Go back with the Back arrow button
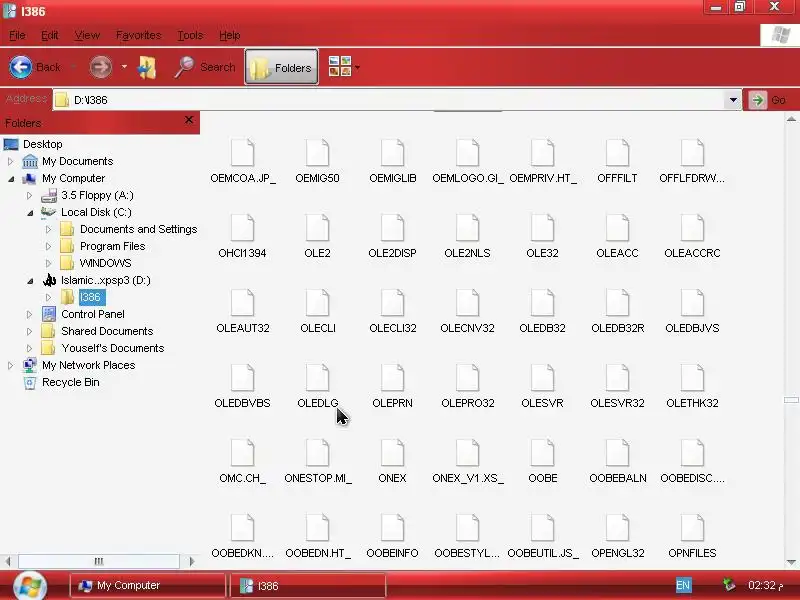Screen dimensions: 800x600 [35, 67]
